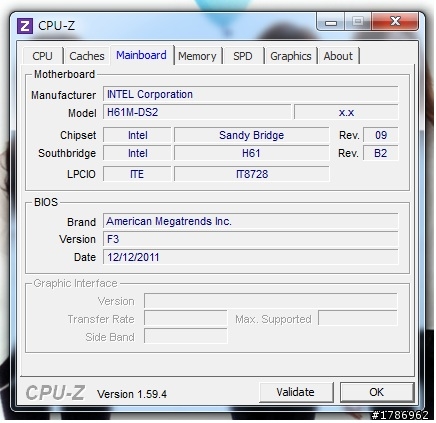Click the Southbridge label
Image resolution: width=436 pixels, height=423 pixels.
(x=67, y=153)
